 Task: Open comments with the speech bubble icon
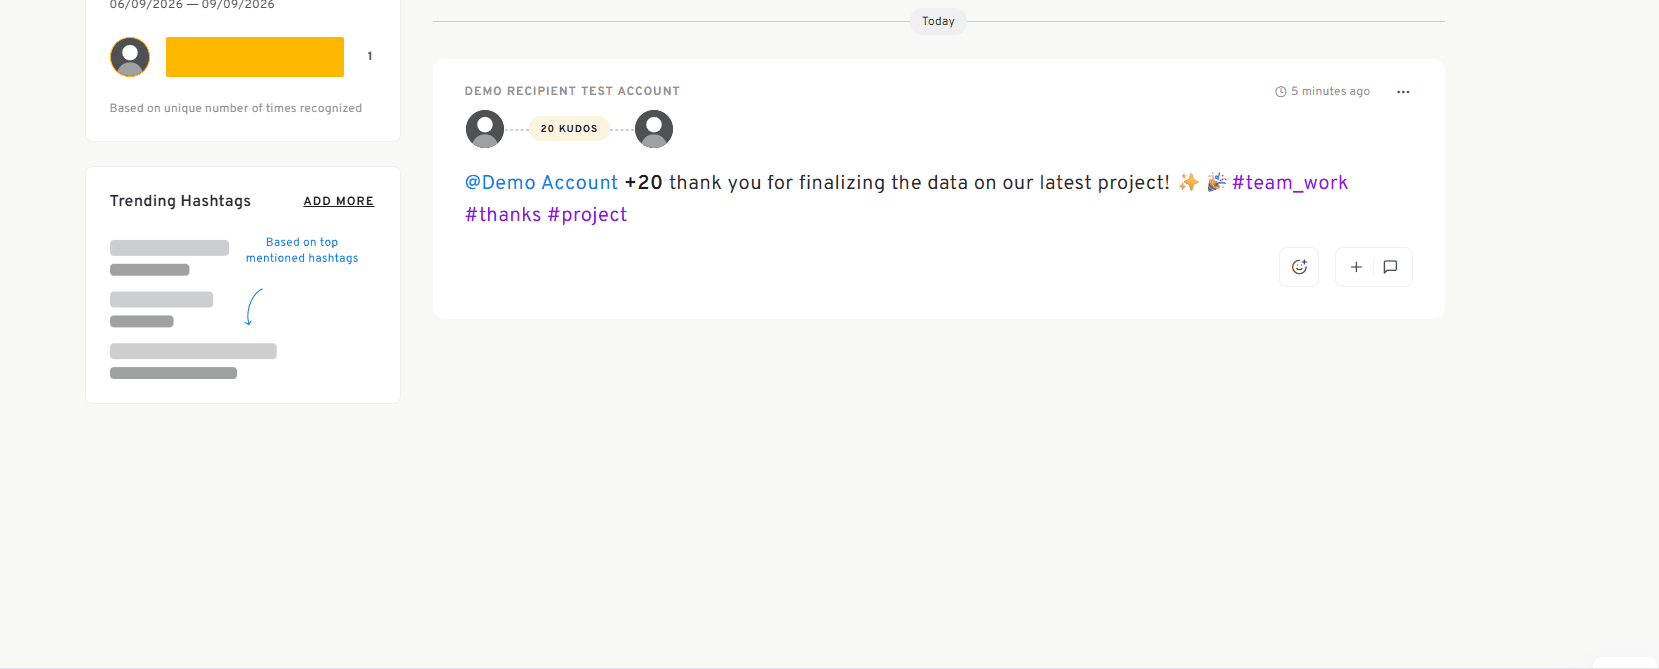point(1390,267)
